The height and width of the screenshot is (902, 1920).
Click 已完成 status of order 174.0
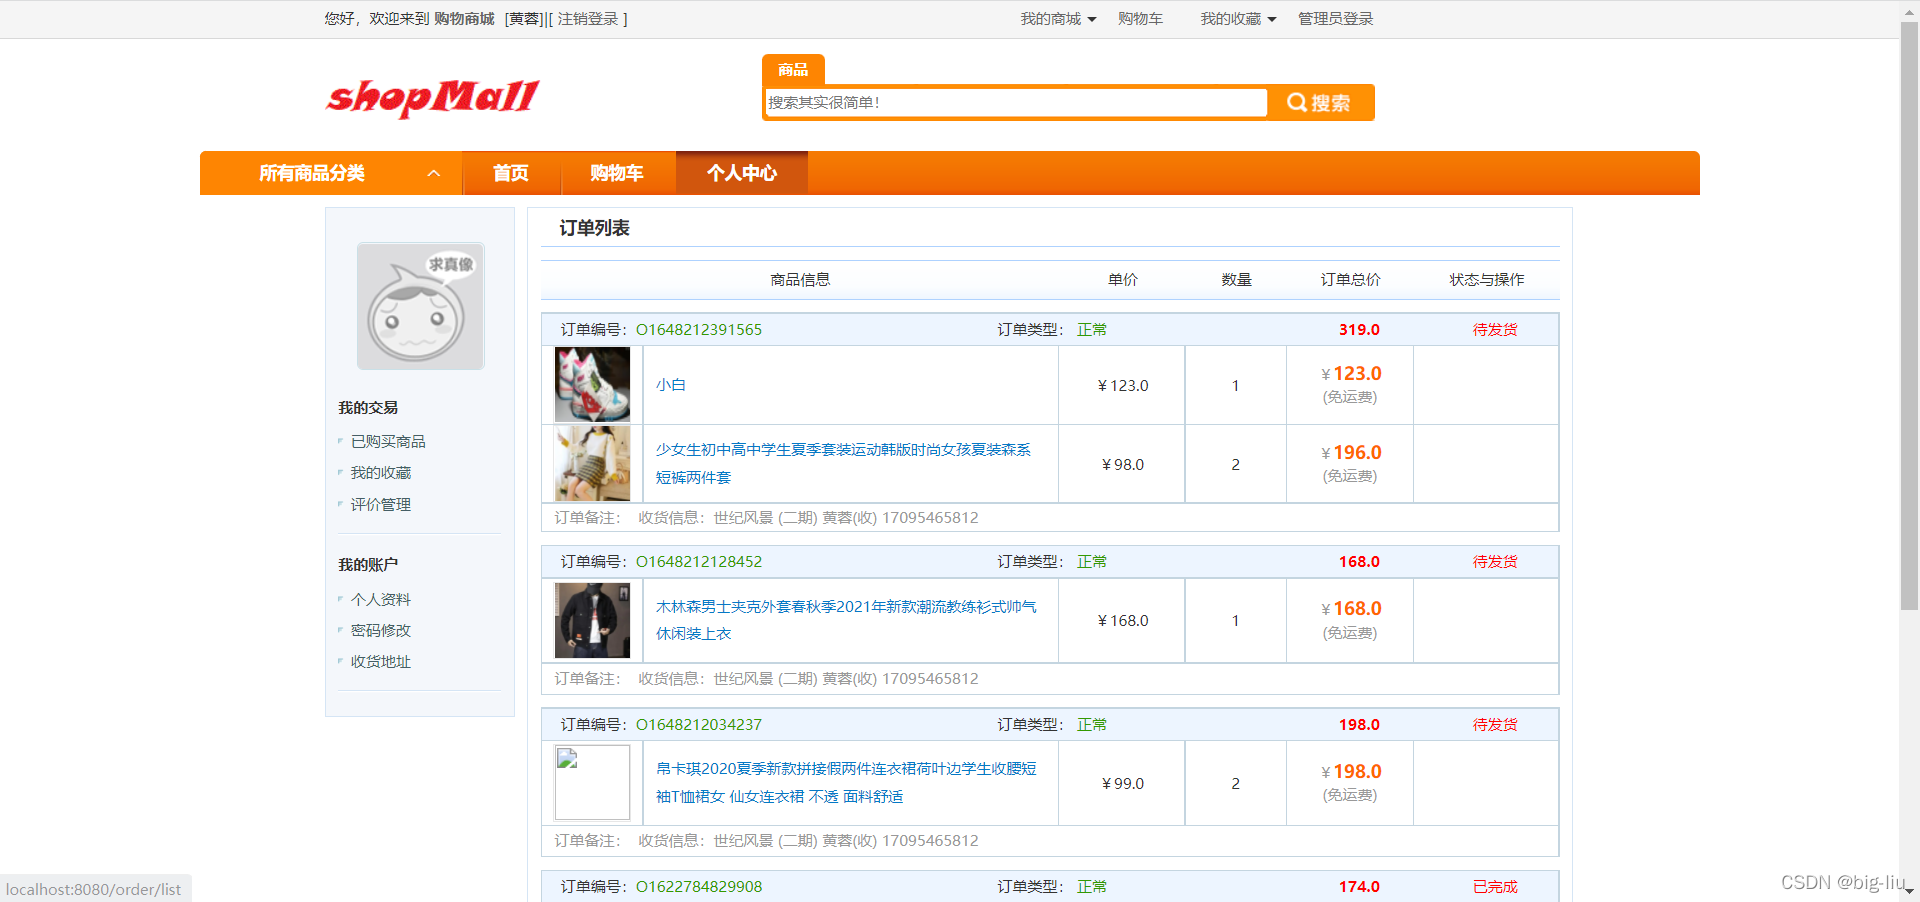(x=1495, y=887)
